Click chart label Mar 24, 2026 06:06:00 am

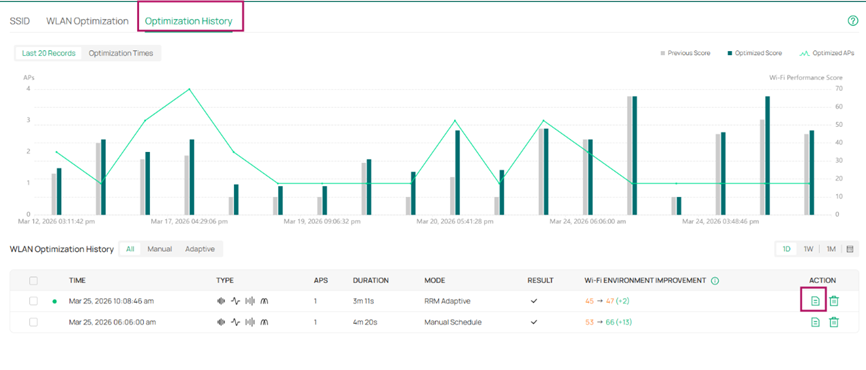point(587,222)
